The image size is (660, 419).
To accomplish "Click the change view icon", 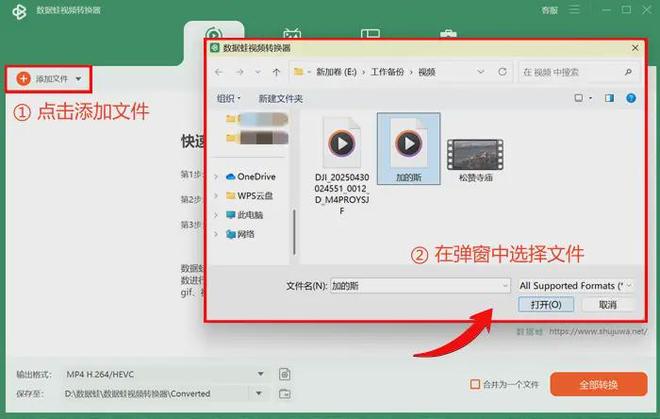I will 579,98.
